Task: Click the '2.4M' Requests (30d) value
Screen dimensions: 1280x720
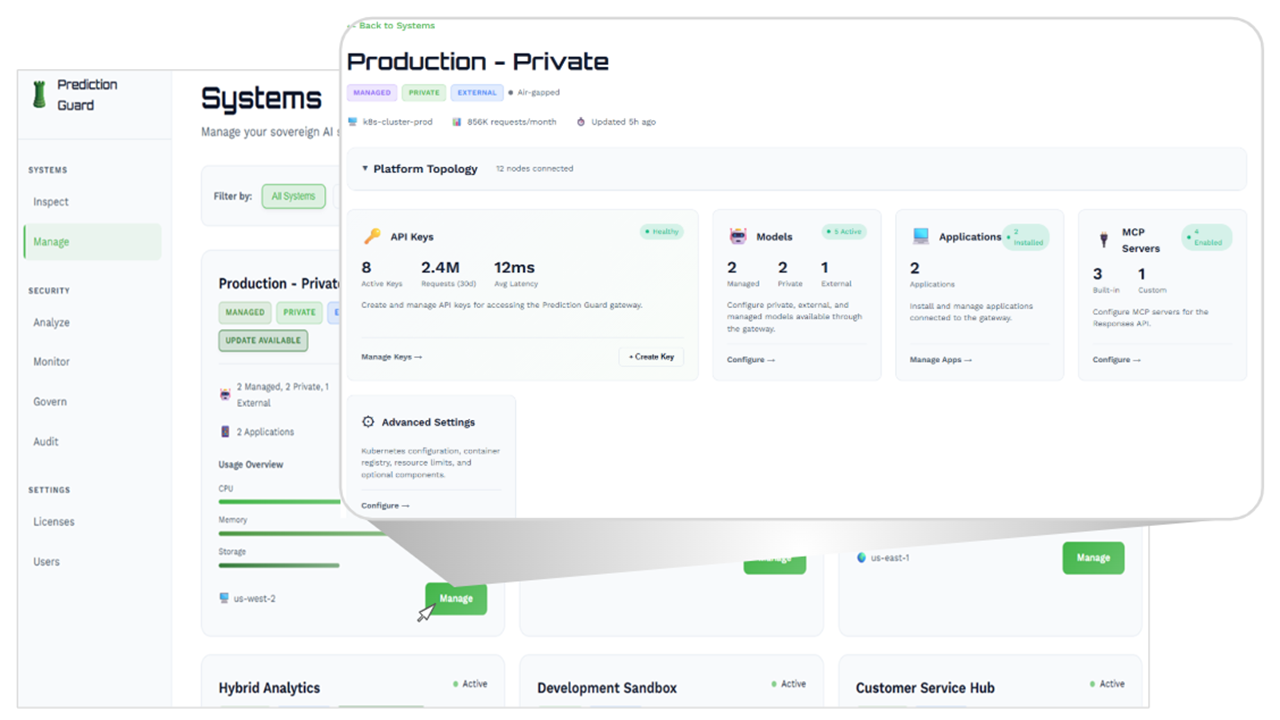Action: point(440,267)
